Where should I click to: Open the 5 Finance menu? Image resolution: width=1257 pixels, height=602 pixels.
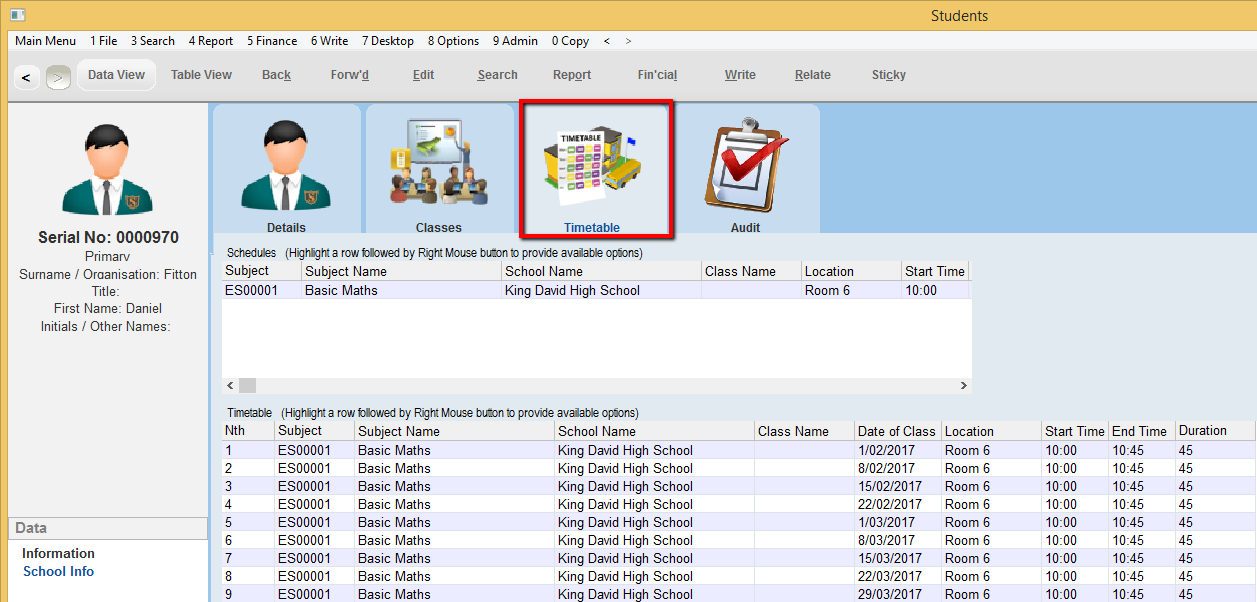272,41
